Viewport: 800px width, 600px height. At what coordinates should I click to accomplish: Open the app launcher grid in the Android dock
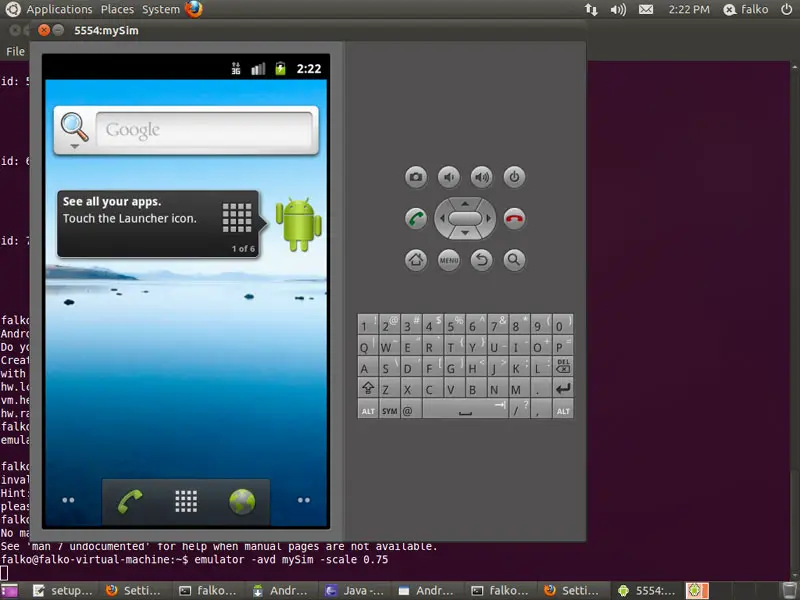[186, 502]
